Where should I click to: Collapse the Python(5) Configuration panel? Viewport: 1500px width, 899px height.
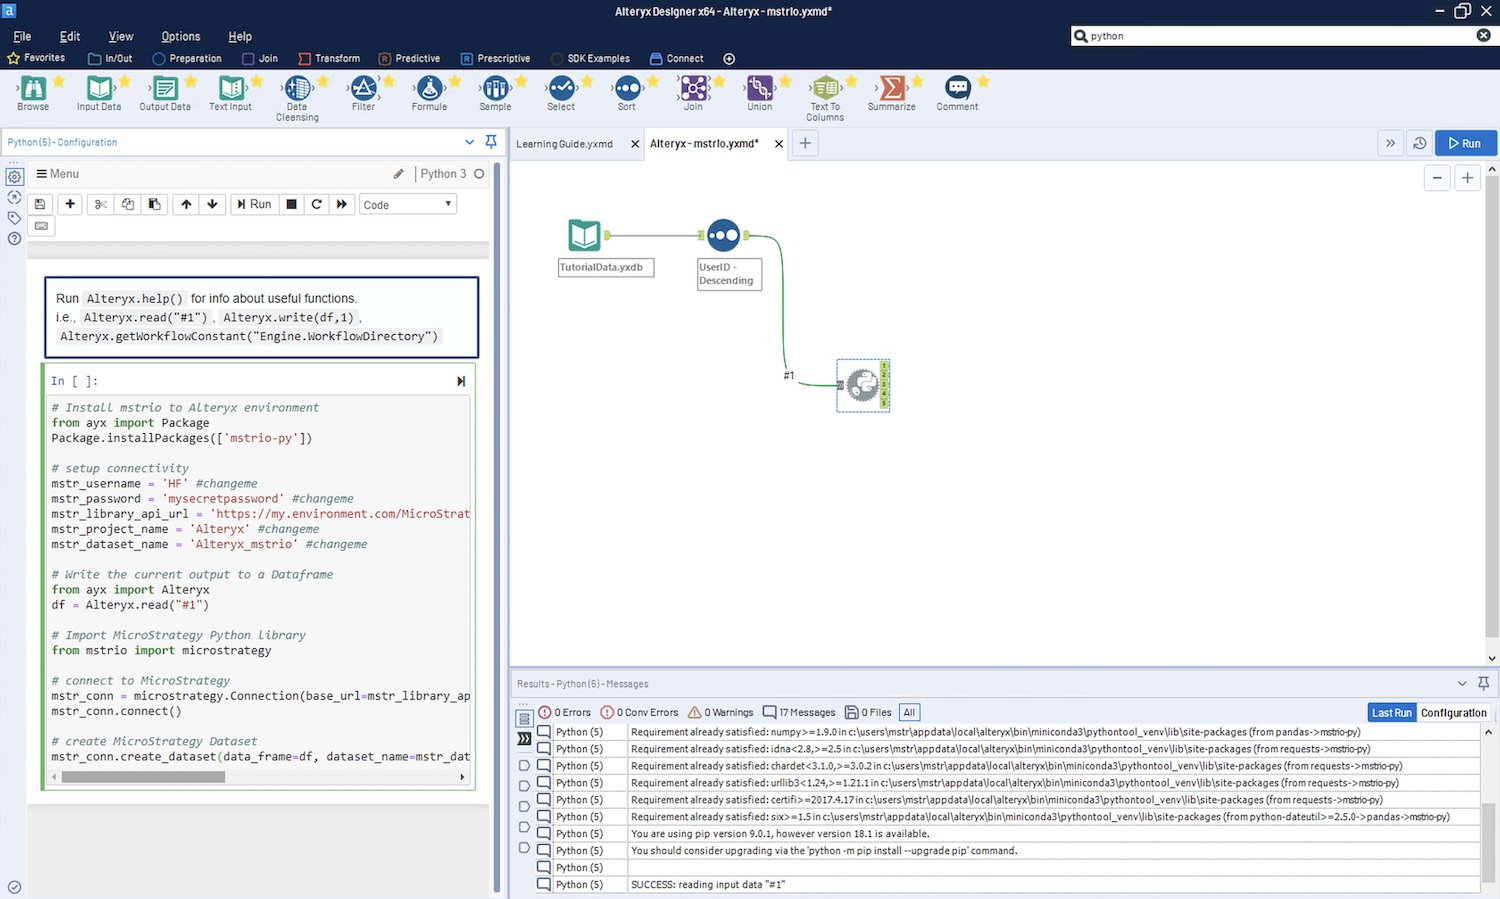(469, 142)
